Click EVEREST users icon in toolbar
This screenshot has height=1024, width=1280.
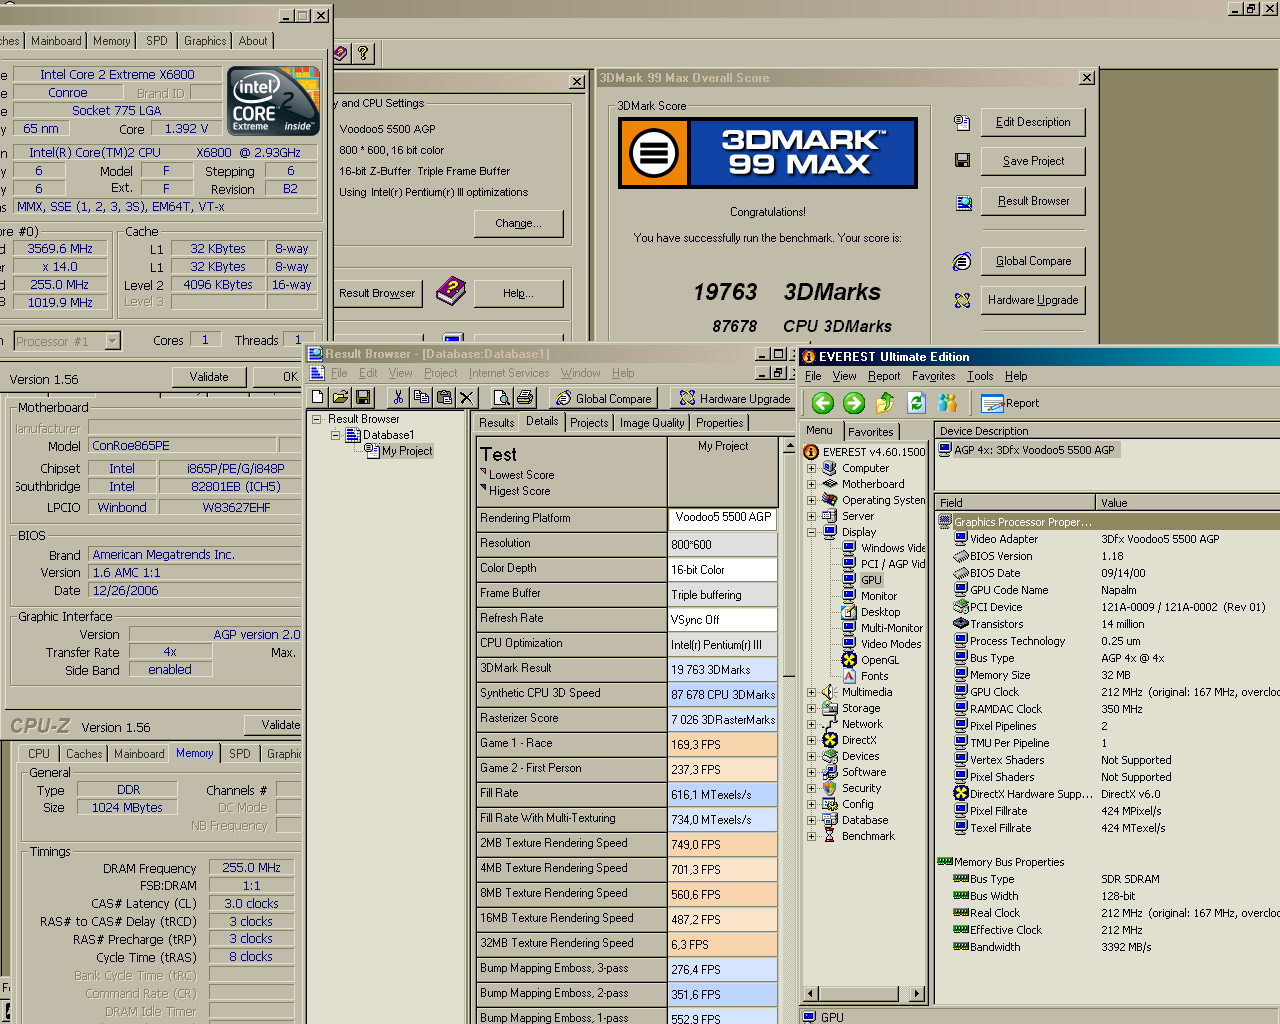[x=948, y=403]
